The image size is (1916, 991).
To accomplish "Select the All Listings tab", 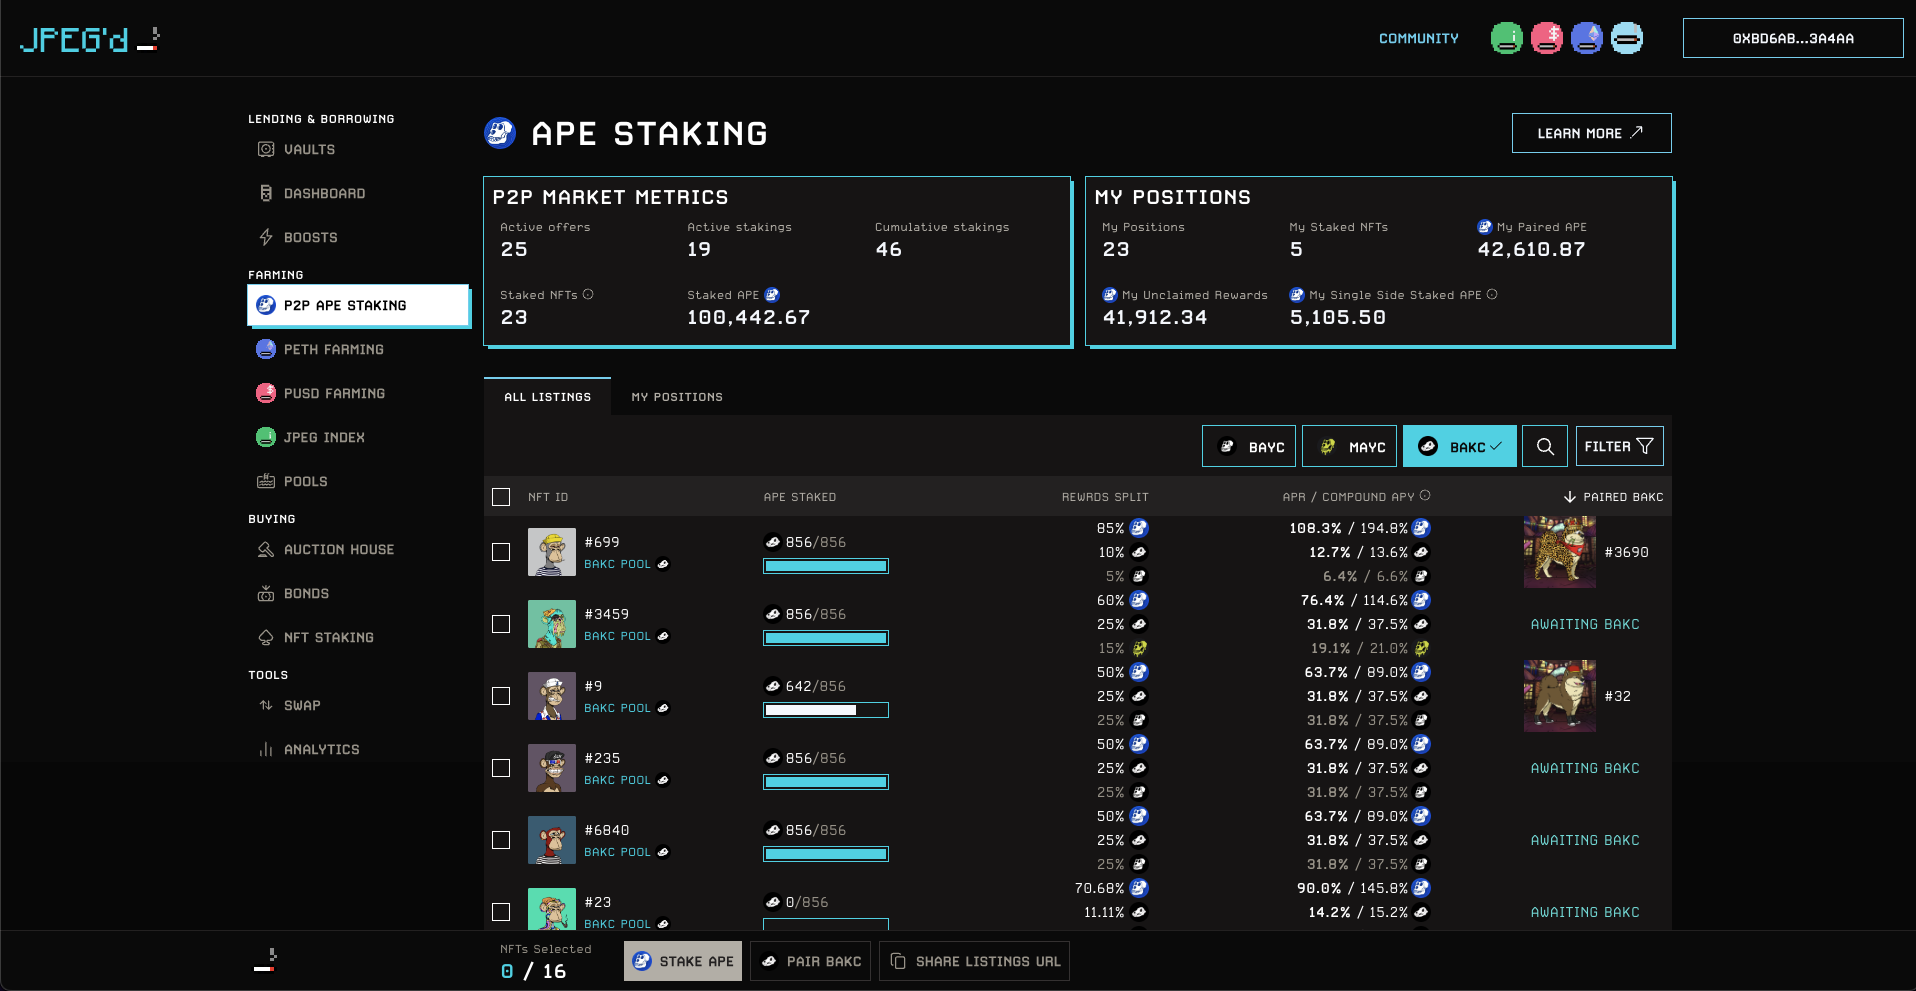I will tap(547, 397).
